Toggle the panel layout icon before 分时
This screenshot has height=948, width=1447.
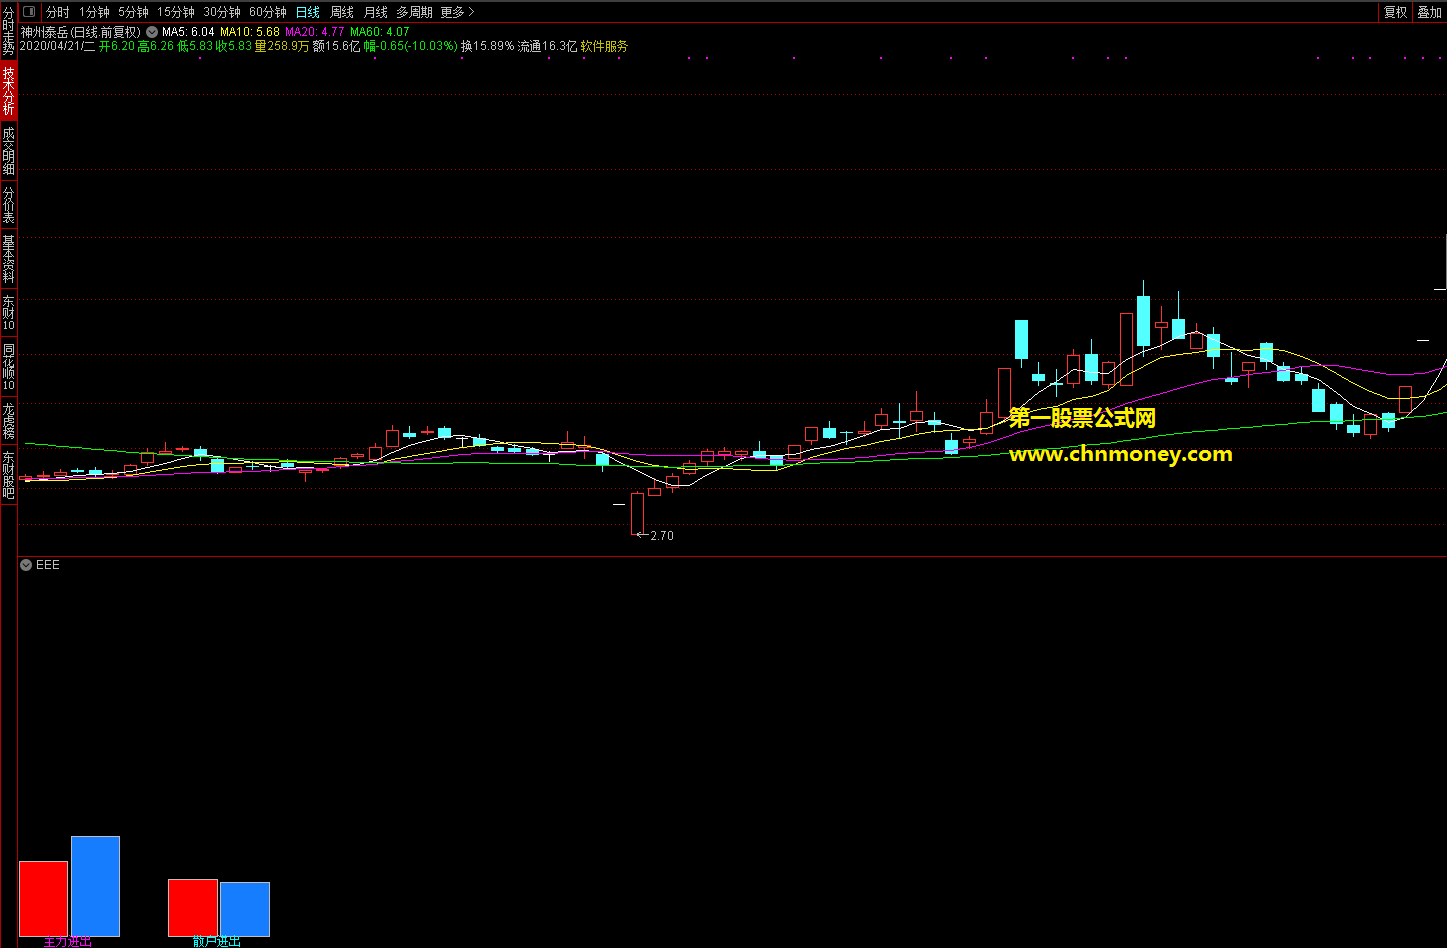[x=29, y=12]
